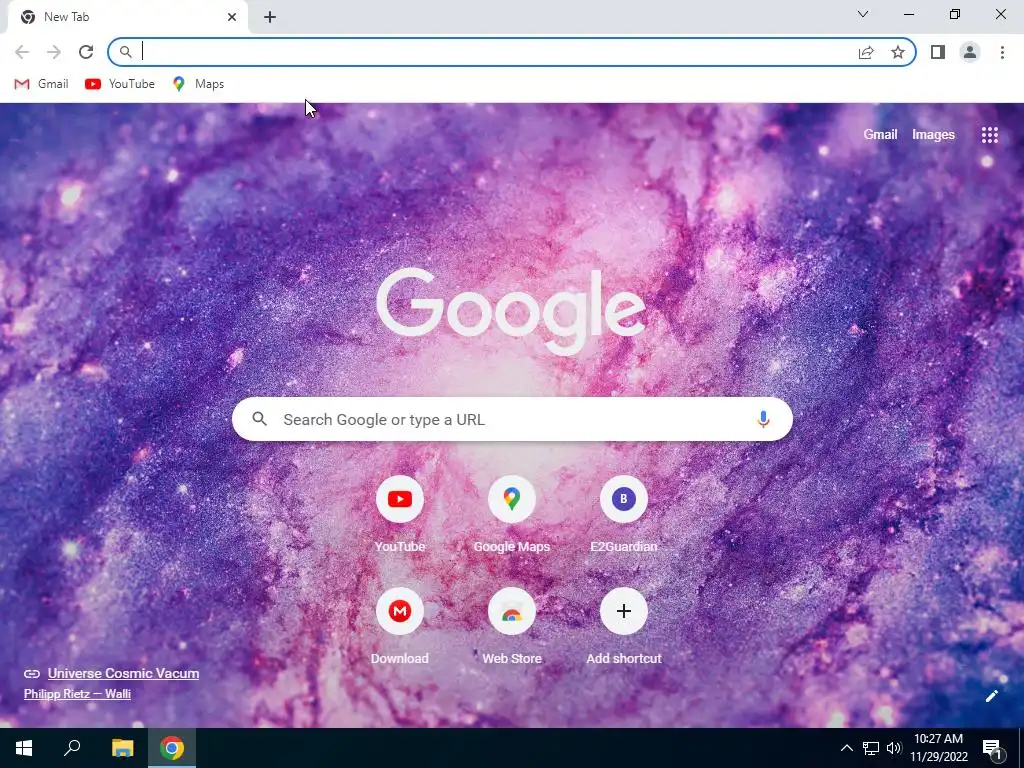1024x768 pixels.
Task: Open Maps bookmark
Action: 198,84
